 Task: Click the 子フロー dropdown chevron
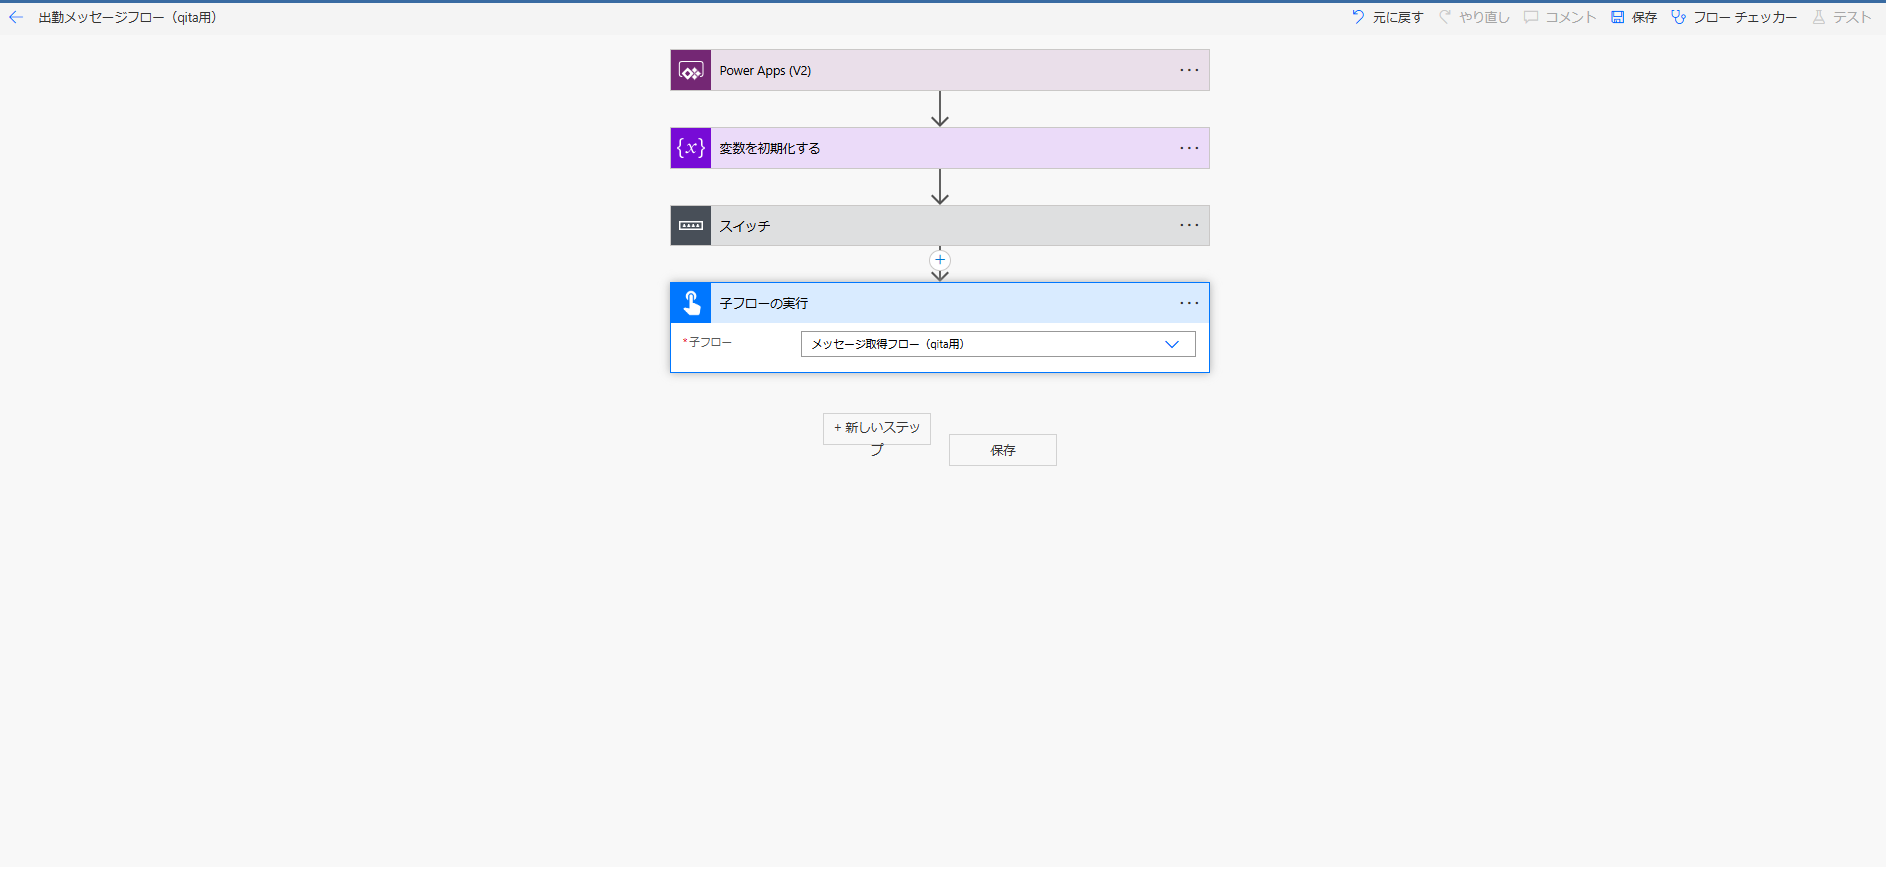coord(1172,344)
